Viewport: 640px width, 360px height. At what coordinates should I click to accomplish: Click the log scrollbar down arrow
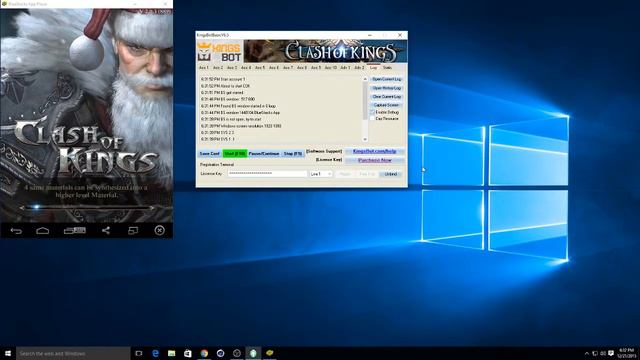tap(365, 139)
